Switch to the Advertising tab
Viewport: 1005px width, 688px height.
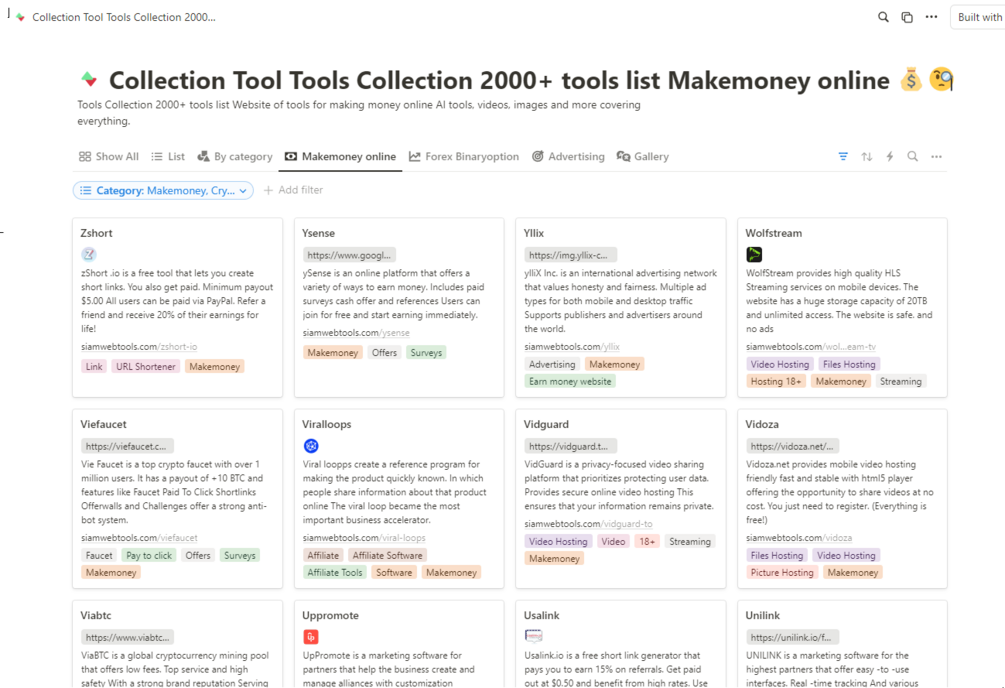point(568,156)
